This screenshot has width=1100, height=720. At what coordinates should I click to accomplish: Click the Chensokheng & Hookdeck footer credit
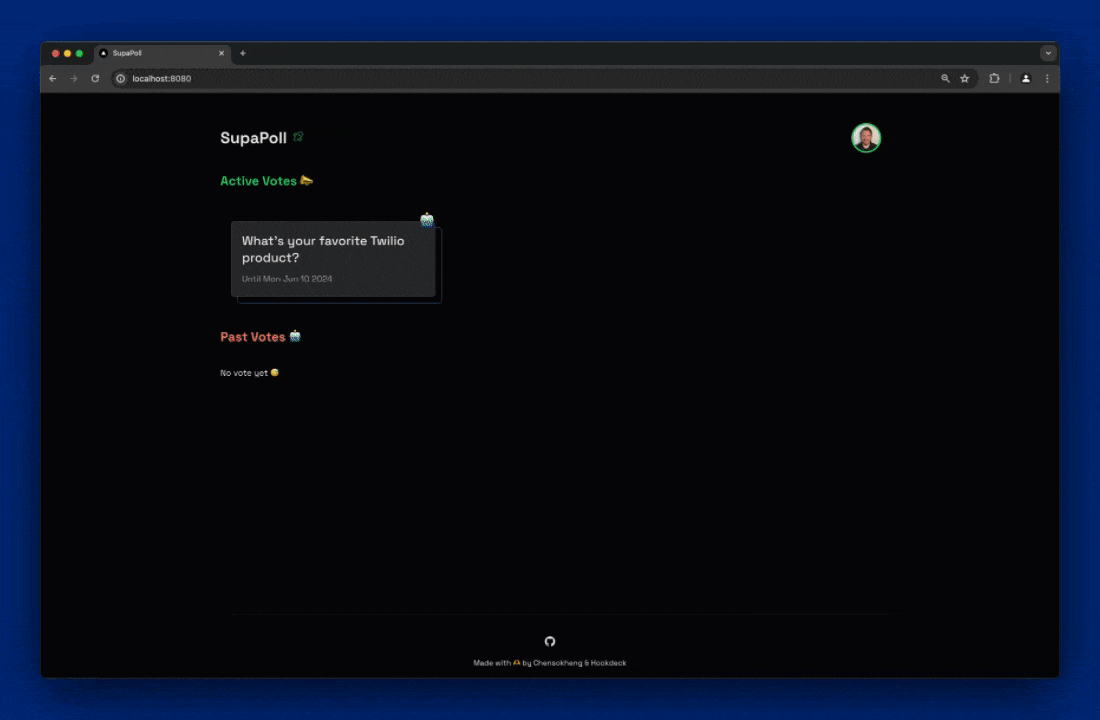click(x=579, y=663)
